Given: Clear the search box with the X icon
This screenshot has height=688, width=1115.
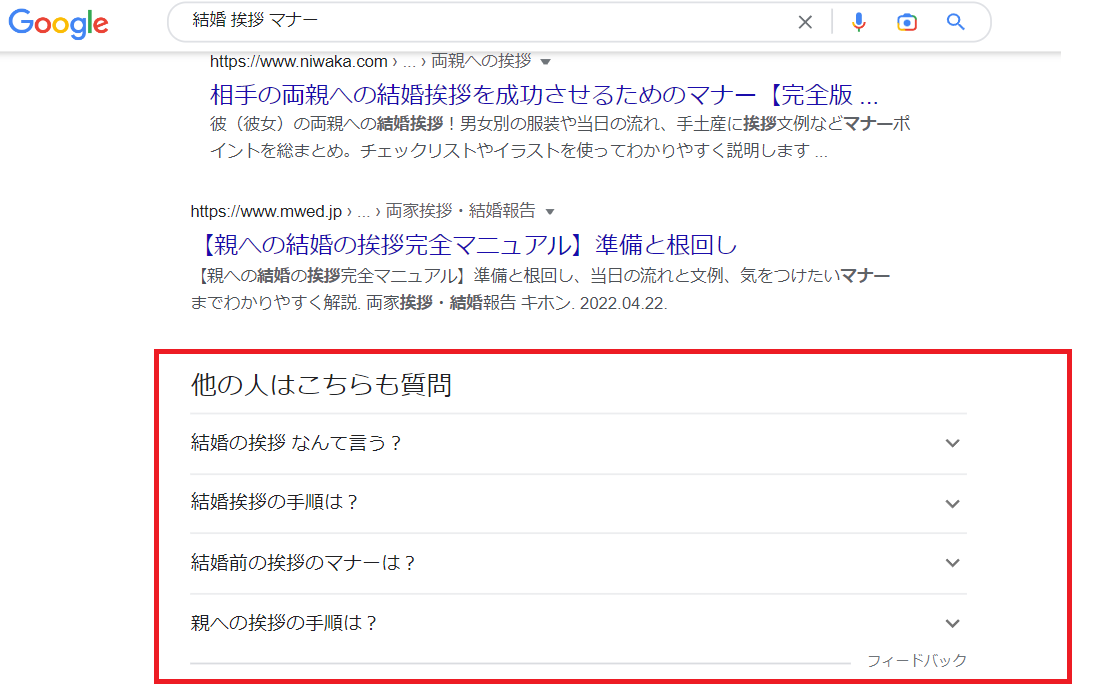Looking at the screenshot, I should pos(805,22).
